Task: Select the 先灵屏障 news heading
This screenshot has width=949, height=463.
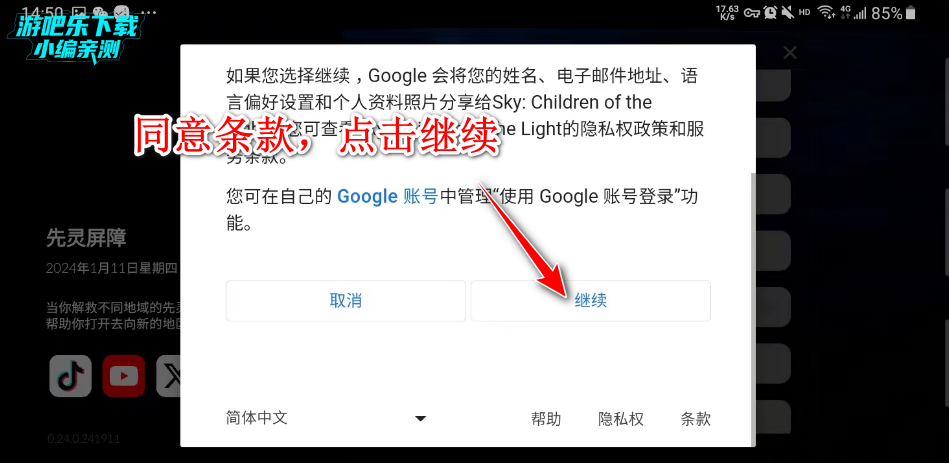Action: click(87, 238)
